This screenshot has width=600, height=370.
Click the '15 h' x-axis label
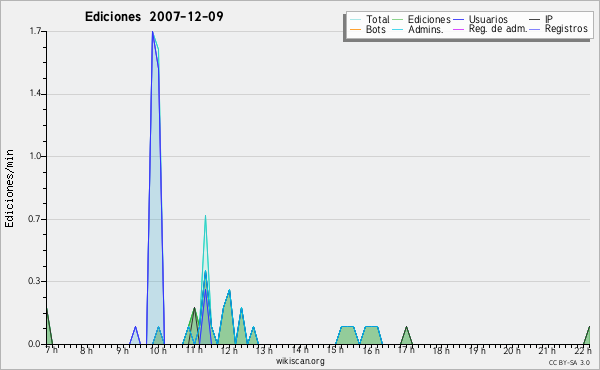click(x=335, y=350)
